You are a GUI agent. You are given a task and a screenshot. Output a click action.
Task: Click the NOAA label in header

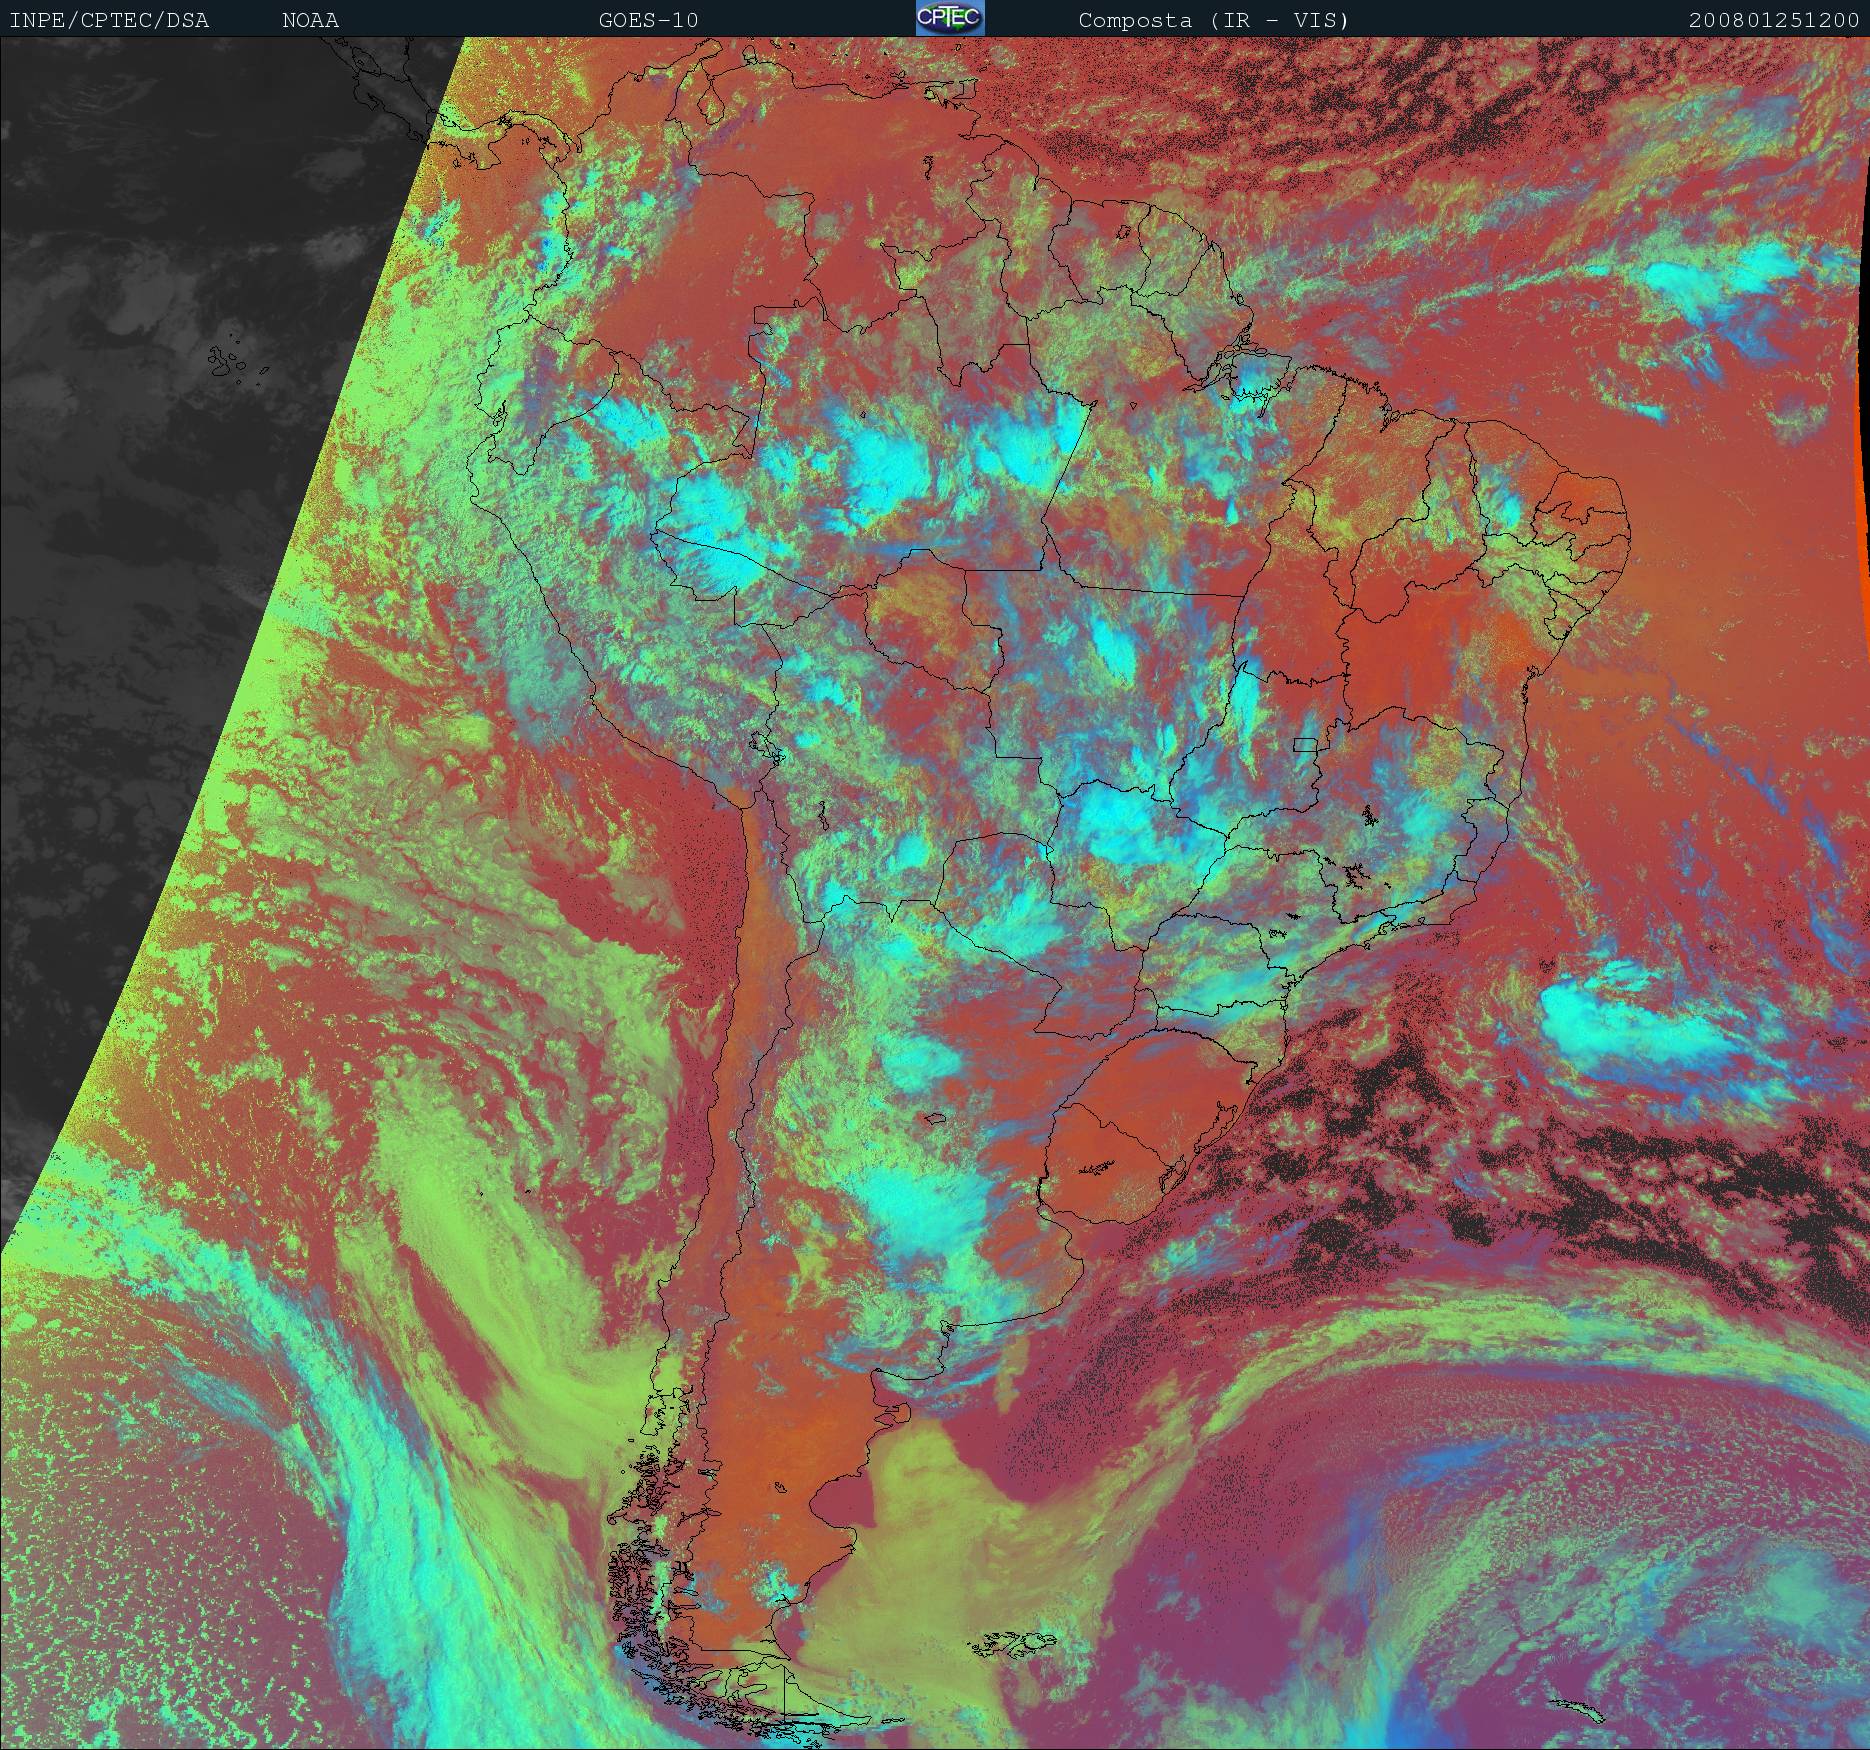click(x=310, y=20)
